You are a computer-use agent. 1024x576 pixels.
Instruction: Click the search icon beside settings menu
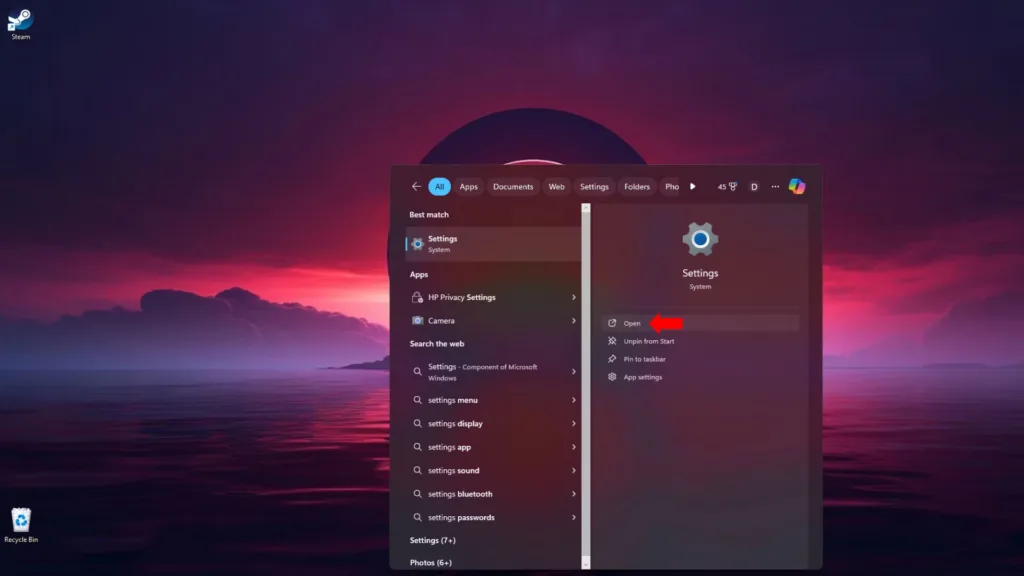pyautogui.click(x=417, y=400)
